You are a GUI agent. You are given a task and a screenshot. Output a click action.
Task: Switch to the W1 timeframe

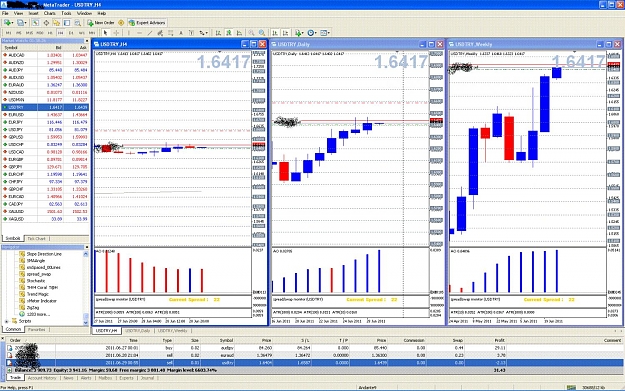82,33
